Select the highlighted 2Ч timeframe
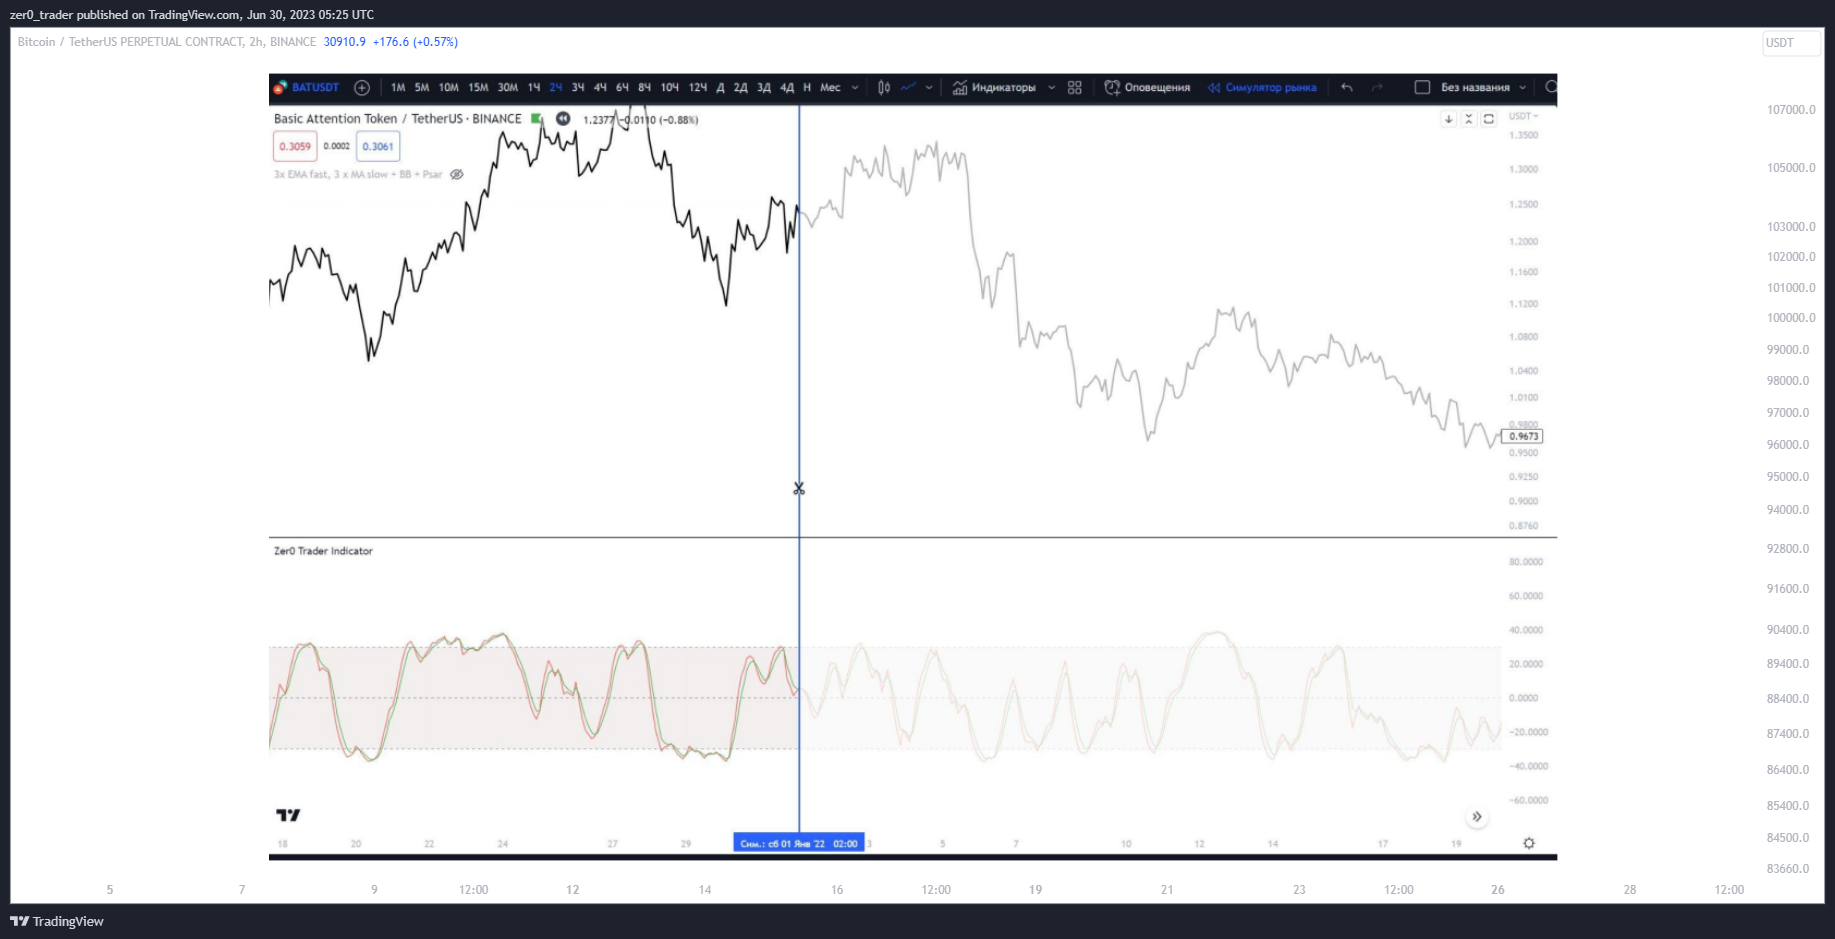 tap(556, 88)
